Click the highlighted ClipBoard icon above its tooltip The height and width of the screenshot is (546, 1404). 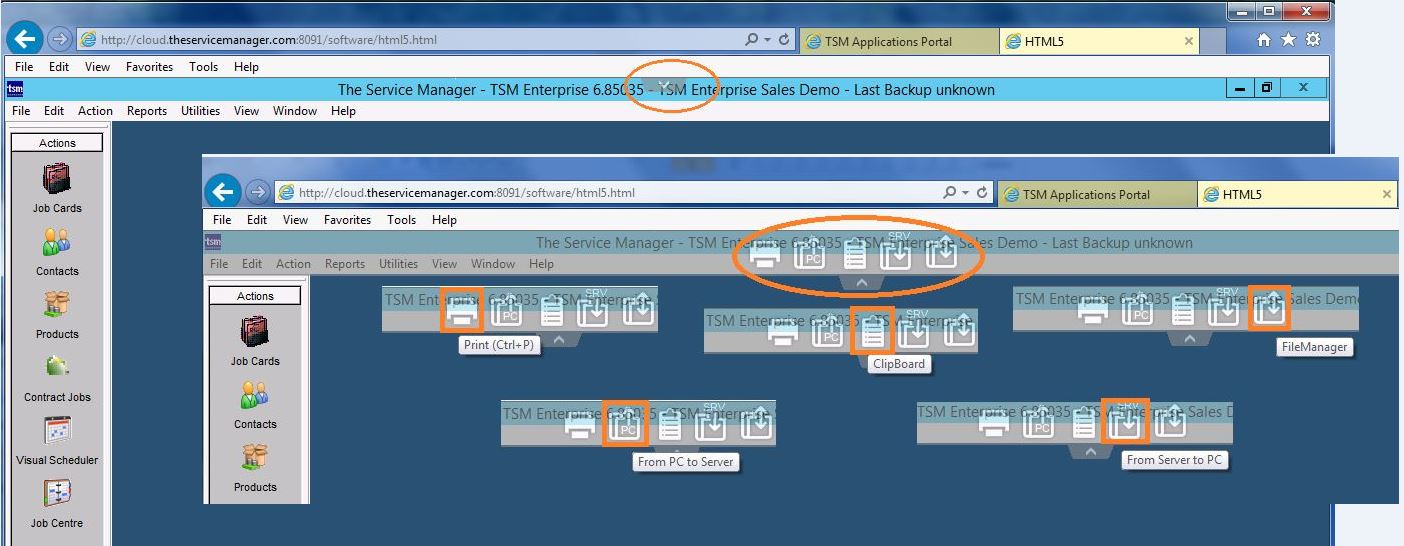pyautogui.click(x=873, y=330)
